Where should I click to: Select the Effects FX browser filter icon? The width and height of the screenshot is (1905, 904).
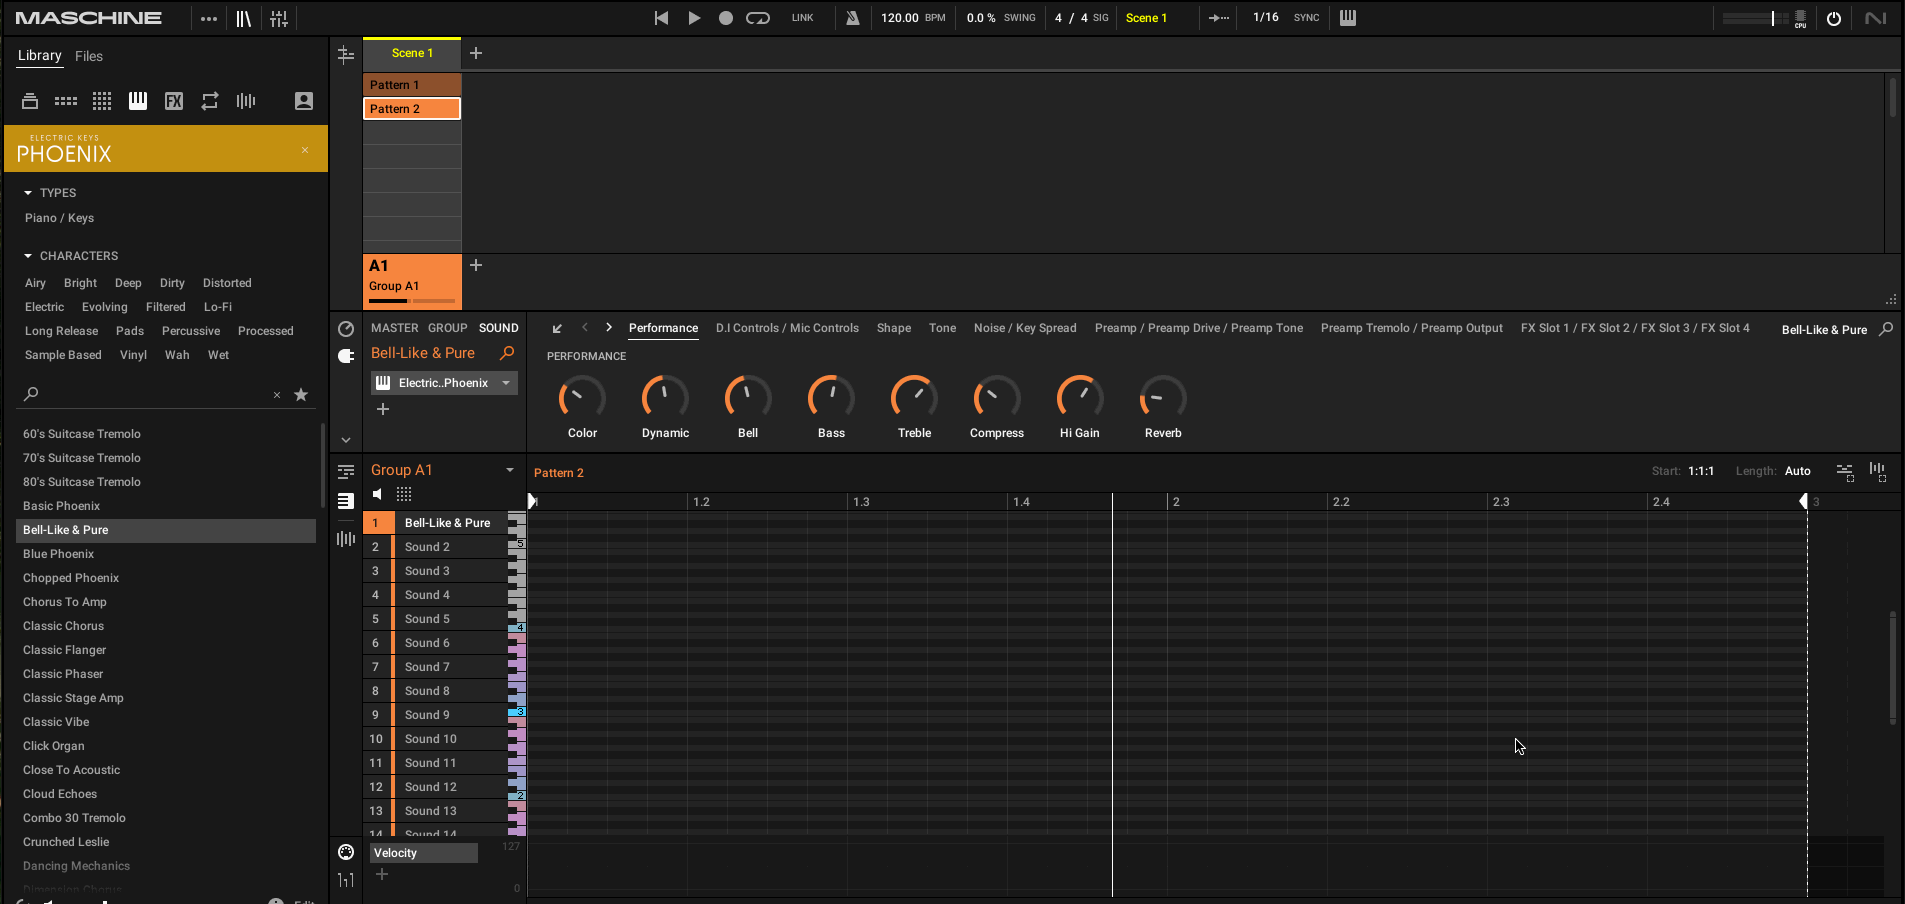tap(174, 101)
